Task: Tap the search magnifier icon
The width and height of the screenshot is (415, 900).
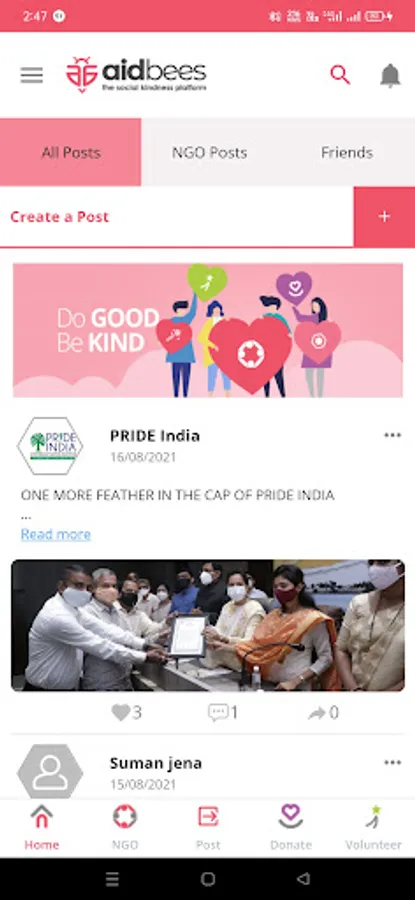Action: [x=340, y=75]
